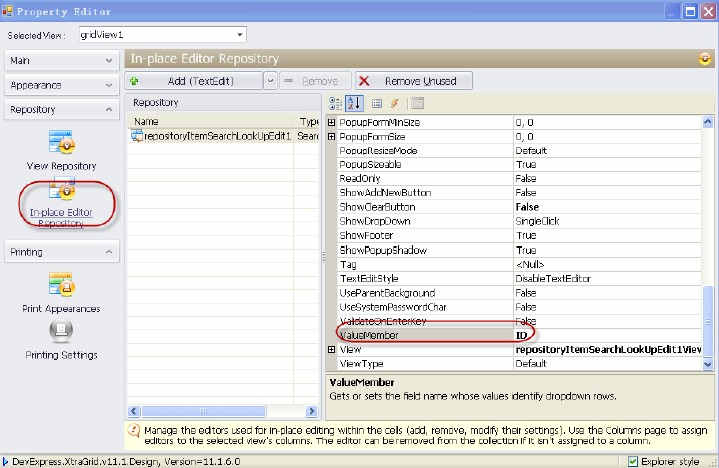Click Name column header
This screenshot has width=719, height=468.
pyautogui.click(x=211, y=121)
